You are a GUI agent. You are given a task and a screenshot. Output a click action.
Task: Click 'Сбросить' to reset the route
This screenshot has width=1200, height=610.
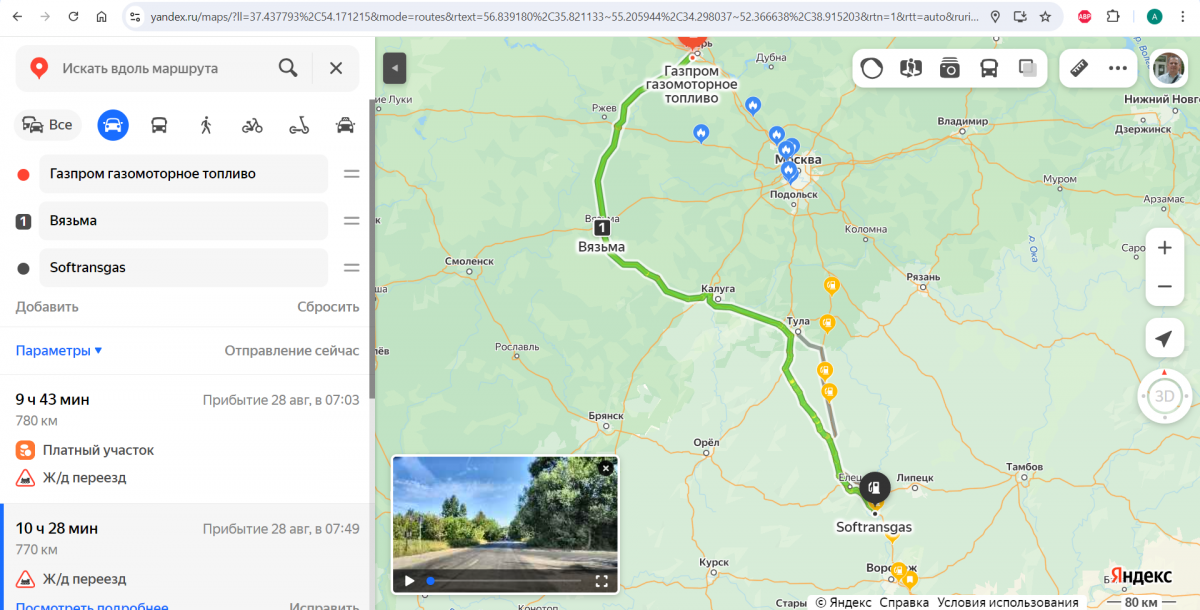point(328,307)
